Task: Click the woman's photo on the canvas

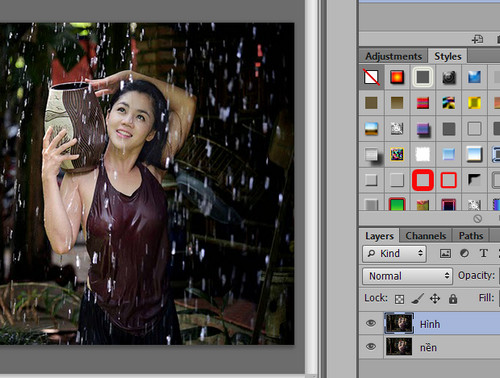Action: pyautogui.click(x=147, y=184)
